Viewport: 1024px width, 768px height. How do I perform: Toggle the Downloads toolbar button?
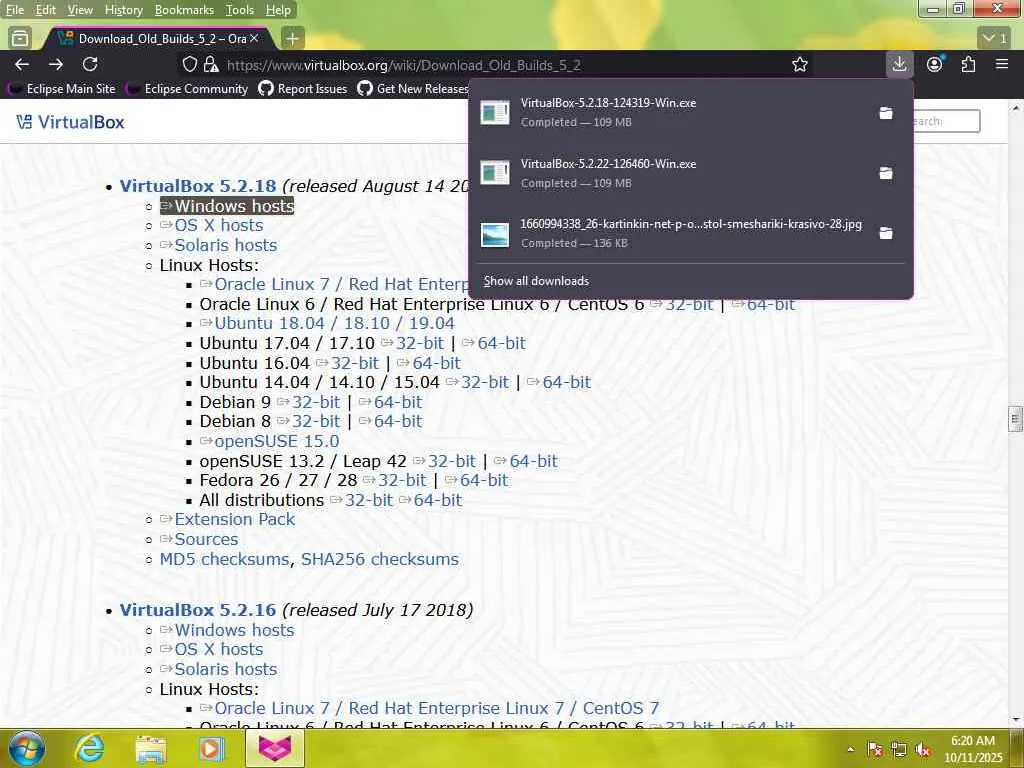(899, 64)
